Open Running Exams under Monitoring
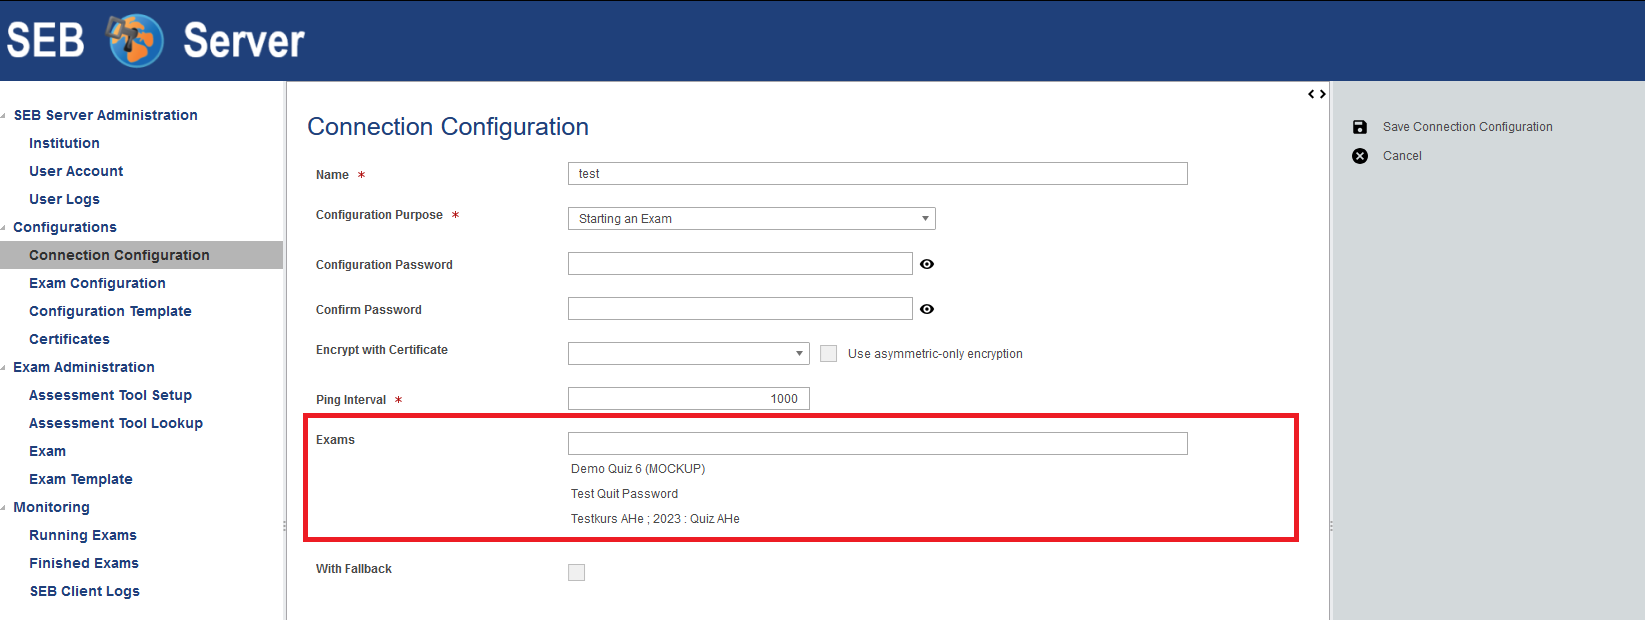Screen dimensions: 1645x620 point(83,535)
